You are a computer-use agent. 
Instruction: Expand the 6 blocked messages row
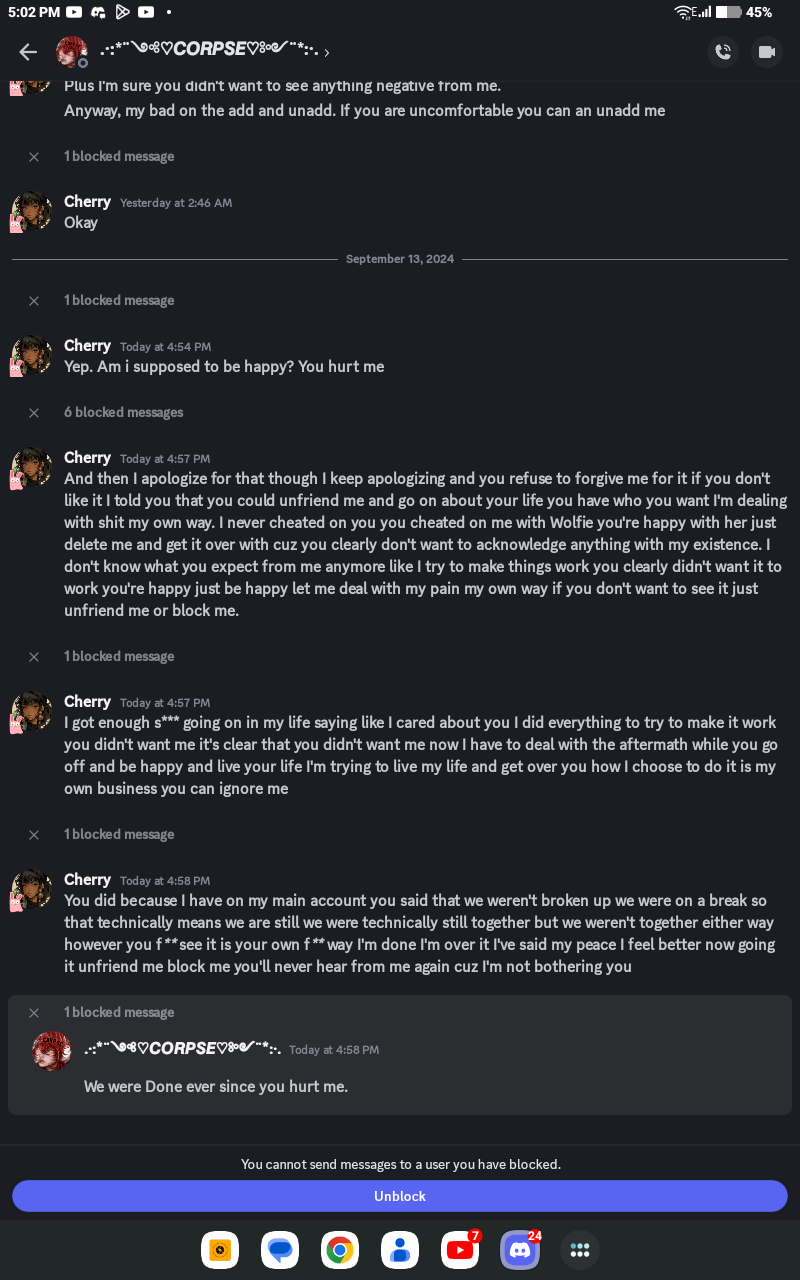(x=123, y=412)
